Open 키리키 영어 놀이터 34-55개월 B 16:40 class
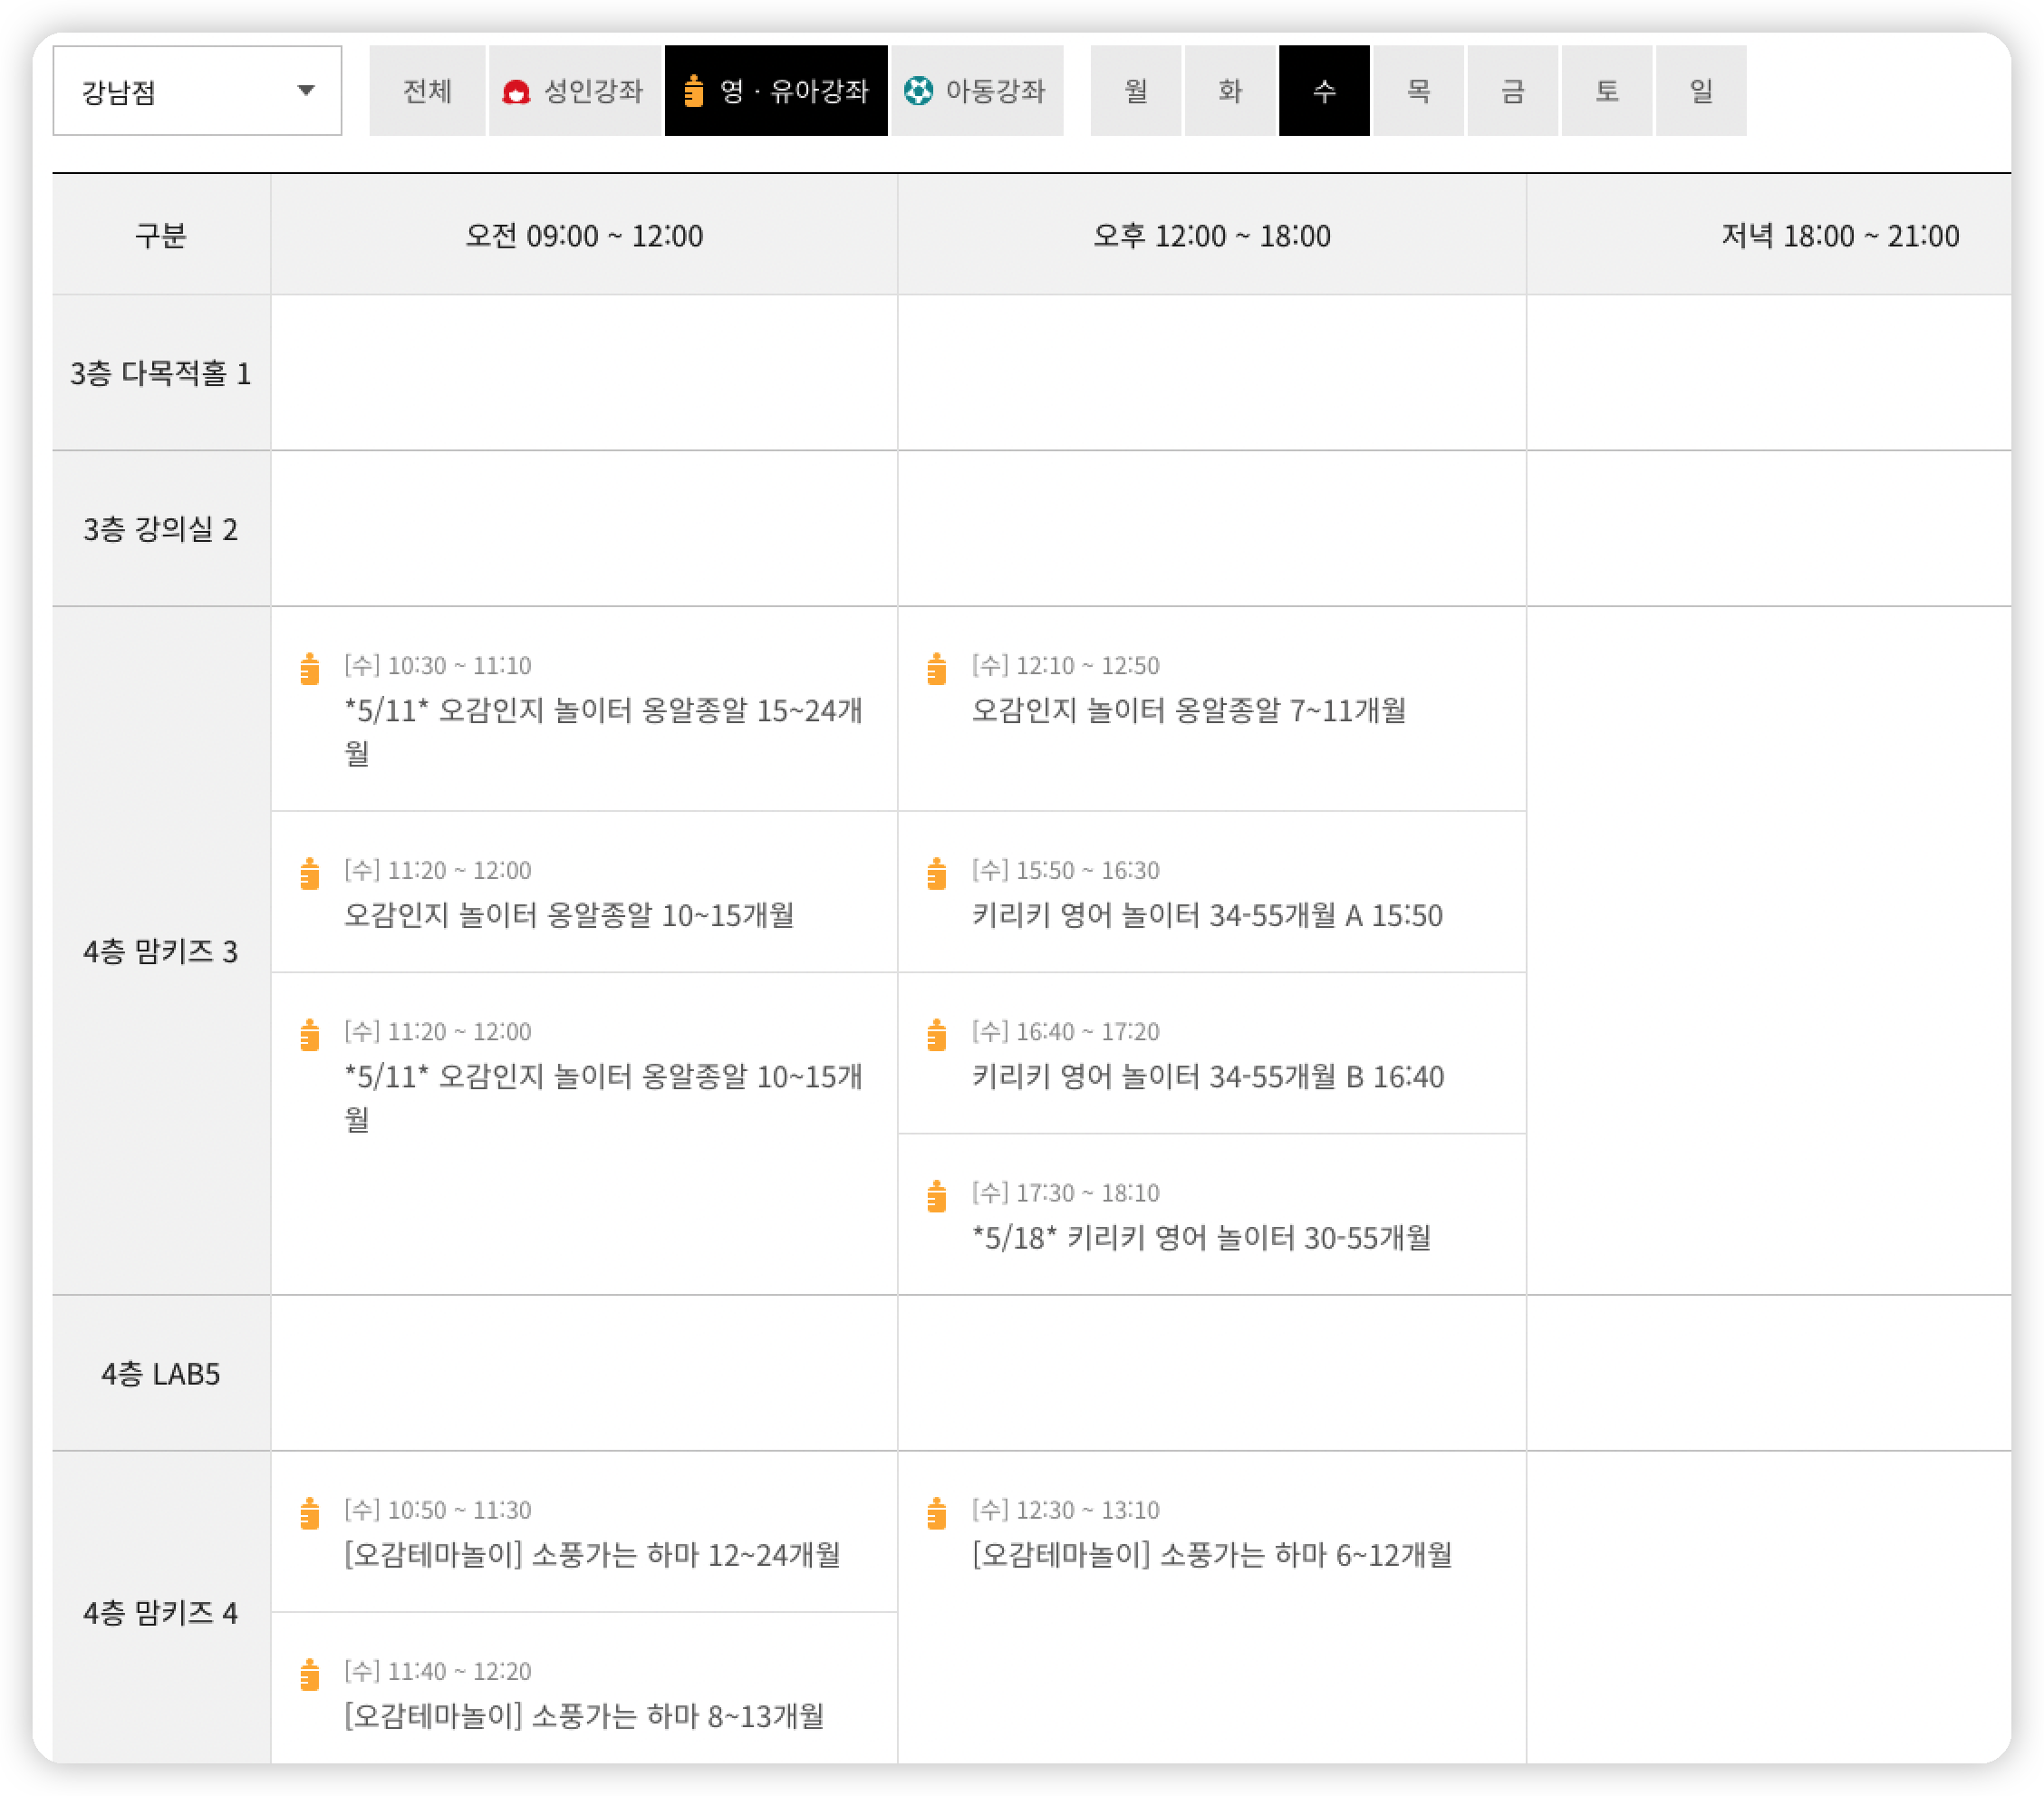Screen dimensions: 2044x1796 [x=1207, y=1077]
